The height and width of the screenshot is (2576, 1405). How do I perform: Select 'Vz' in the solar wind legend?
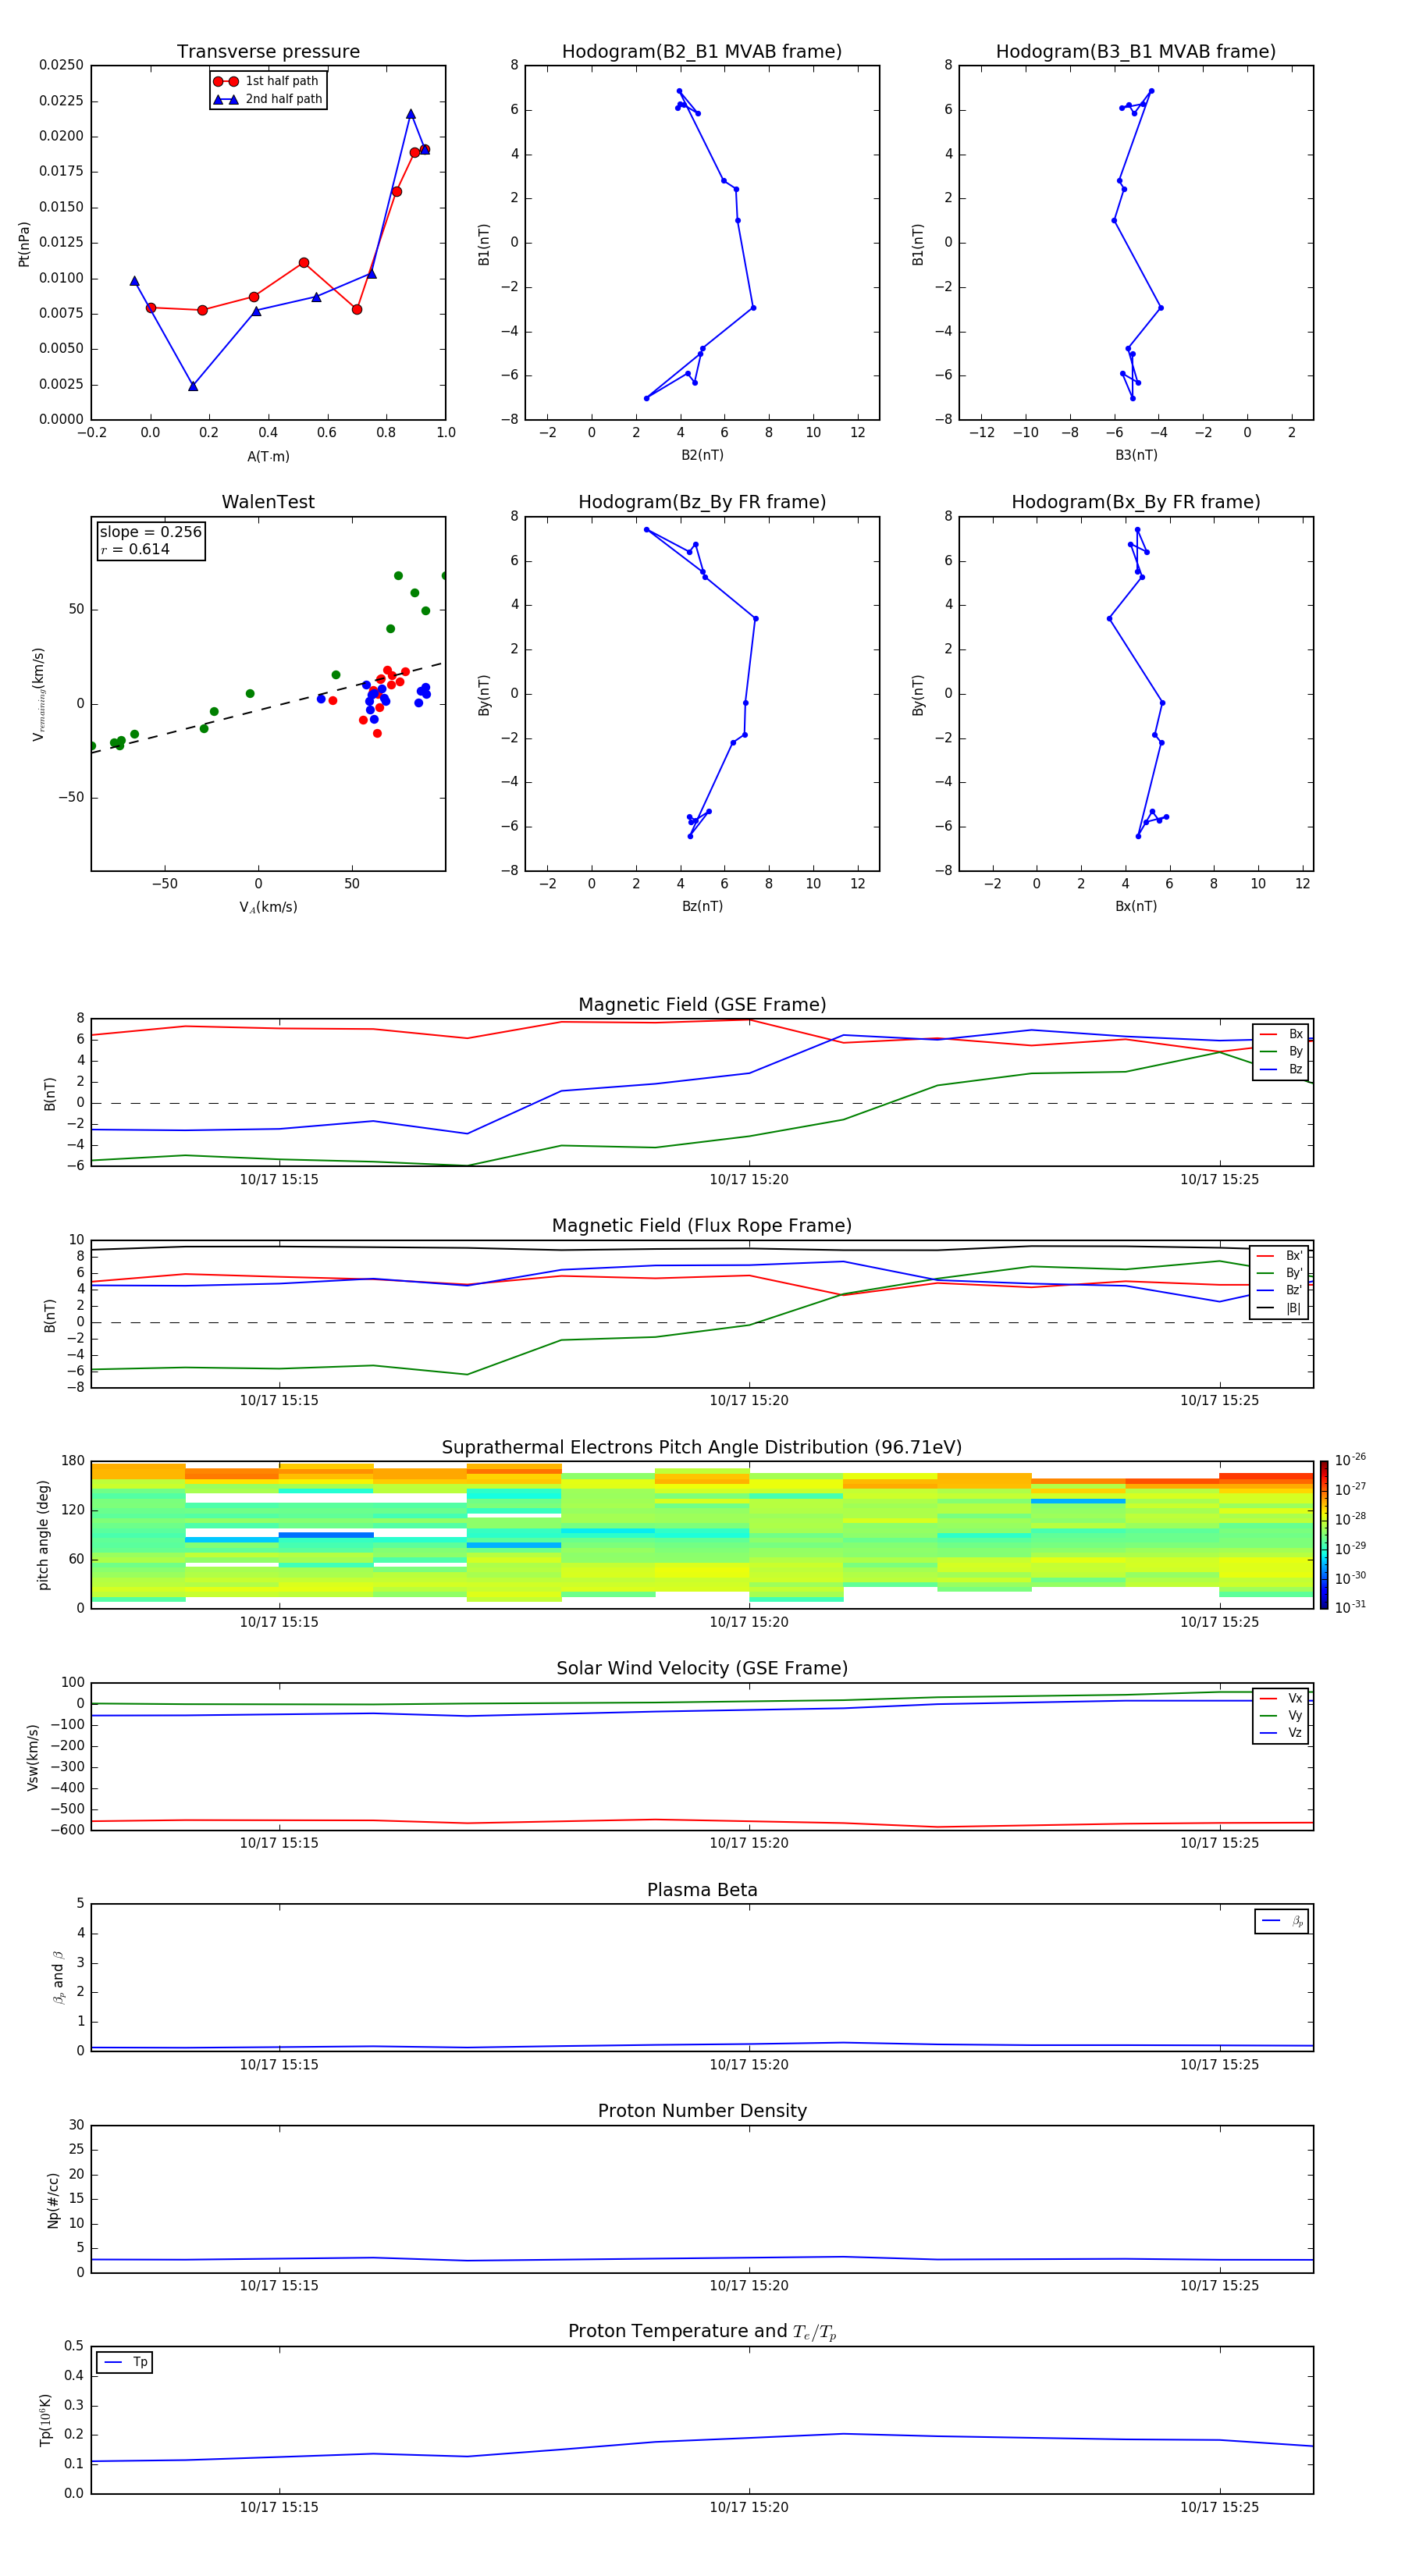point(1281,1733)
